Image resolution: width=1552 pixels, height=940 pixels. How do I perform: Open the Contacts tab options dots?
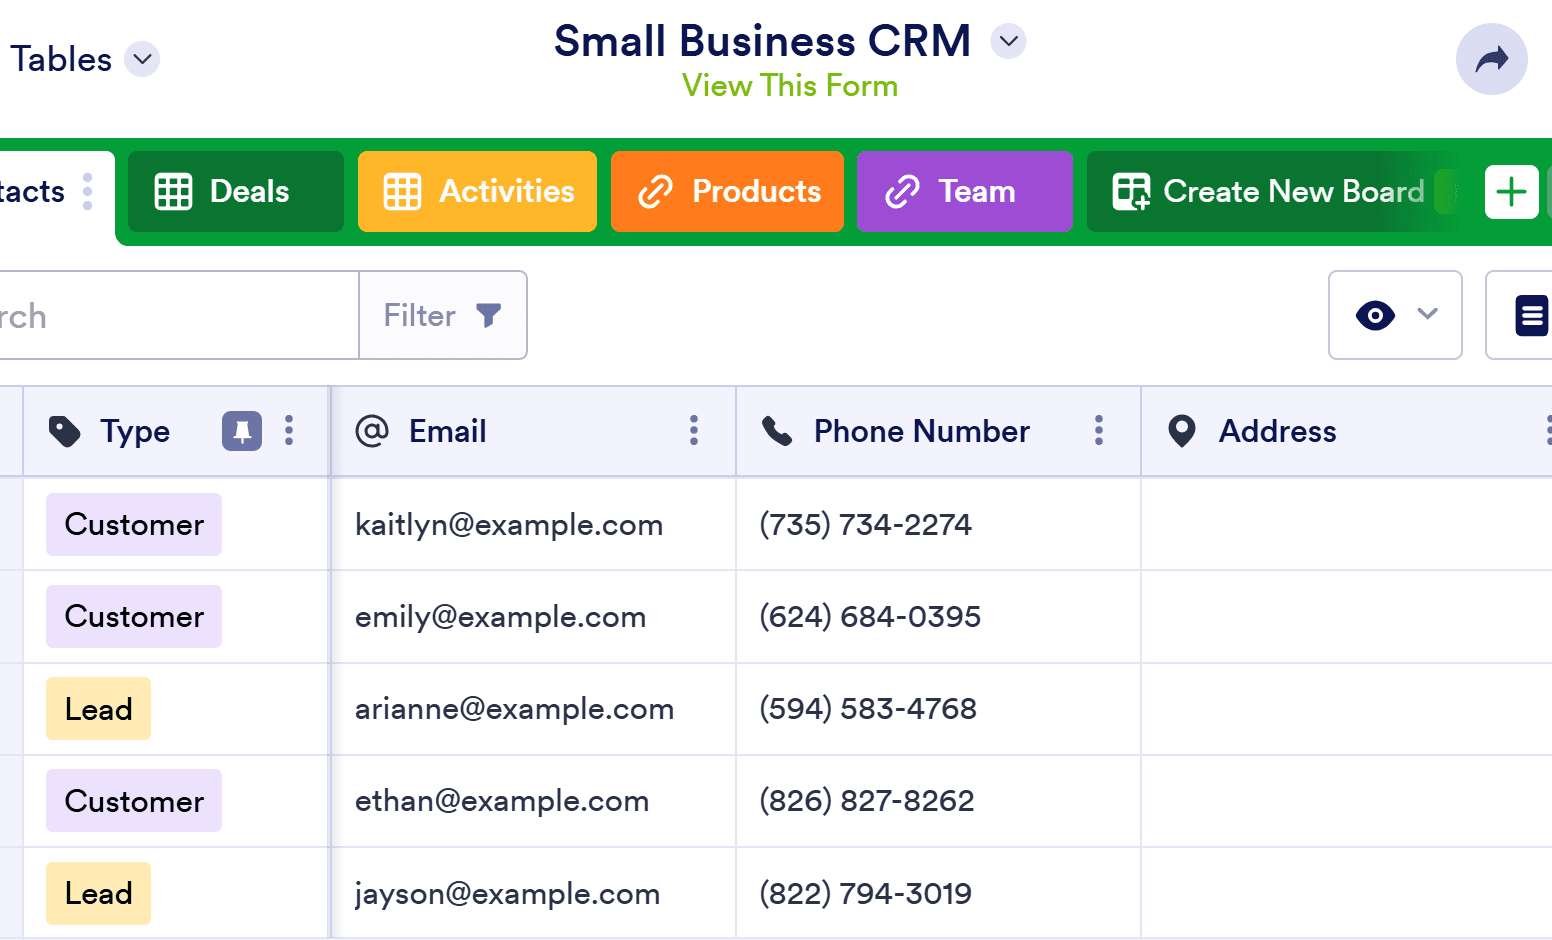coord(88,191)
